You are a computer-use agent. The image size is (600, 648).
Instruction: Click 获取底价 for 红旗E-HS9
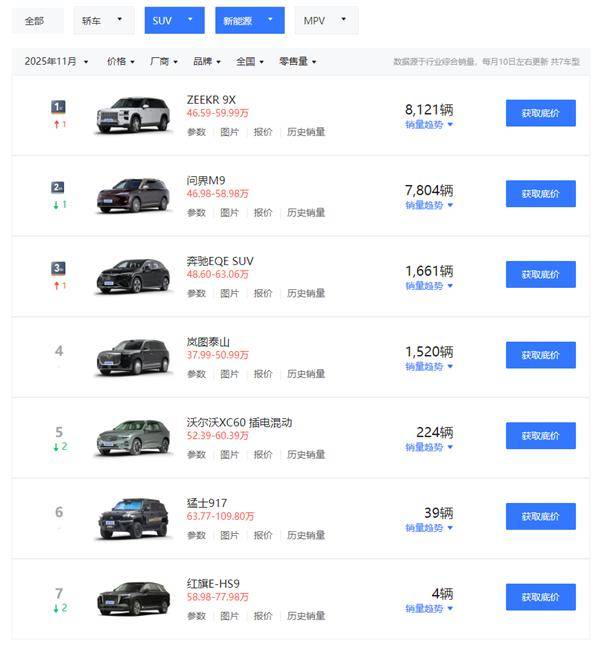point(540,597)
